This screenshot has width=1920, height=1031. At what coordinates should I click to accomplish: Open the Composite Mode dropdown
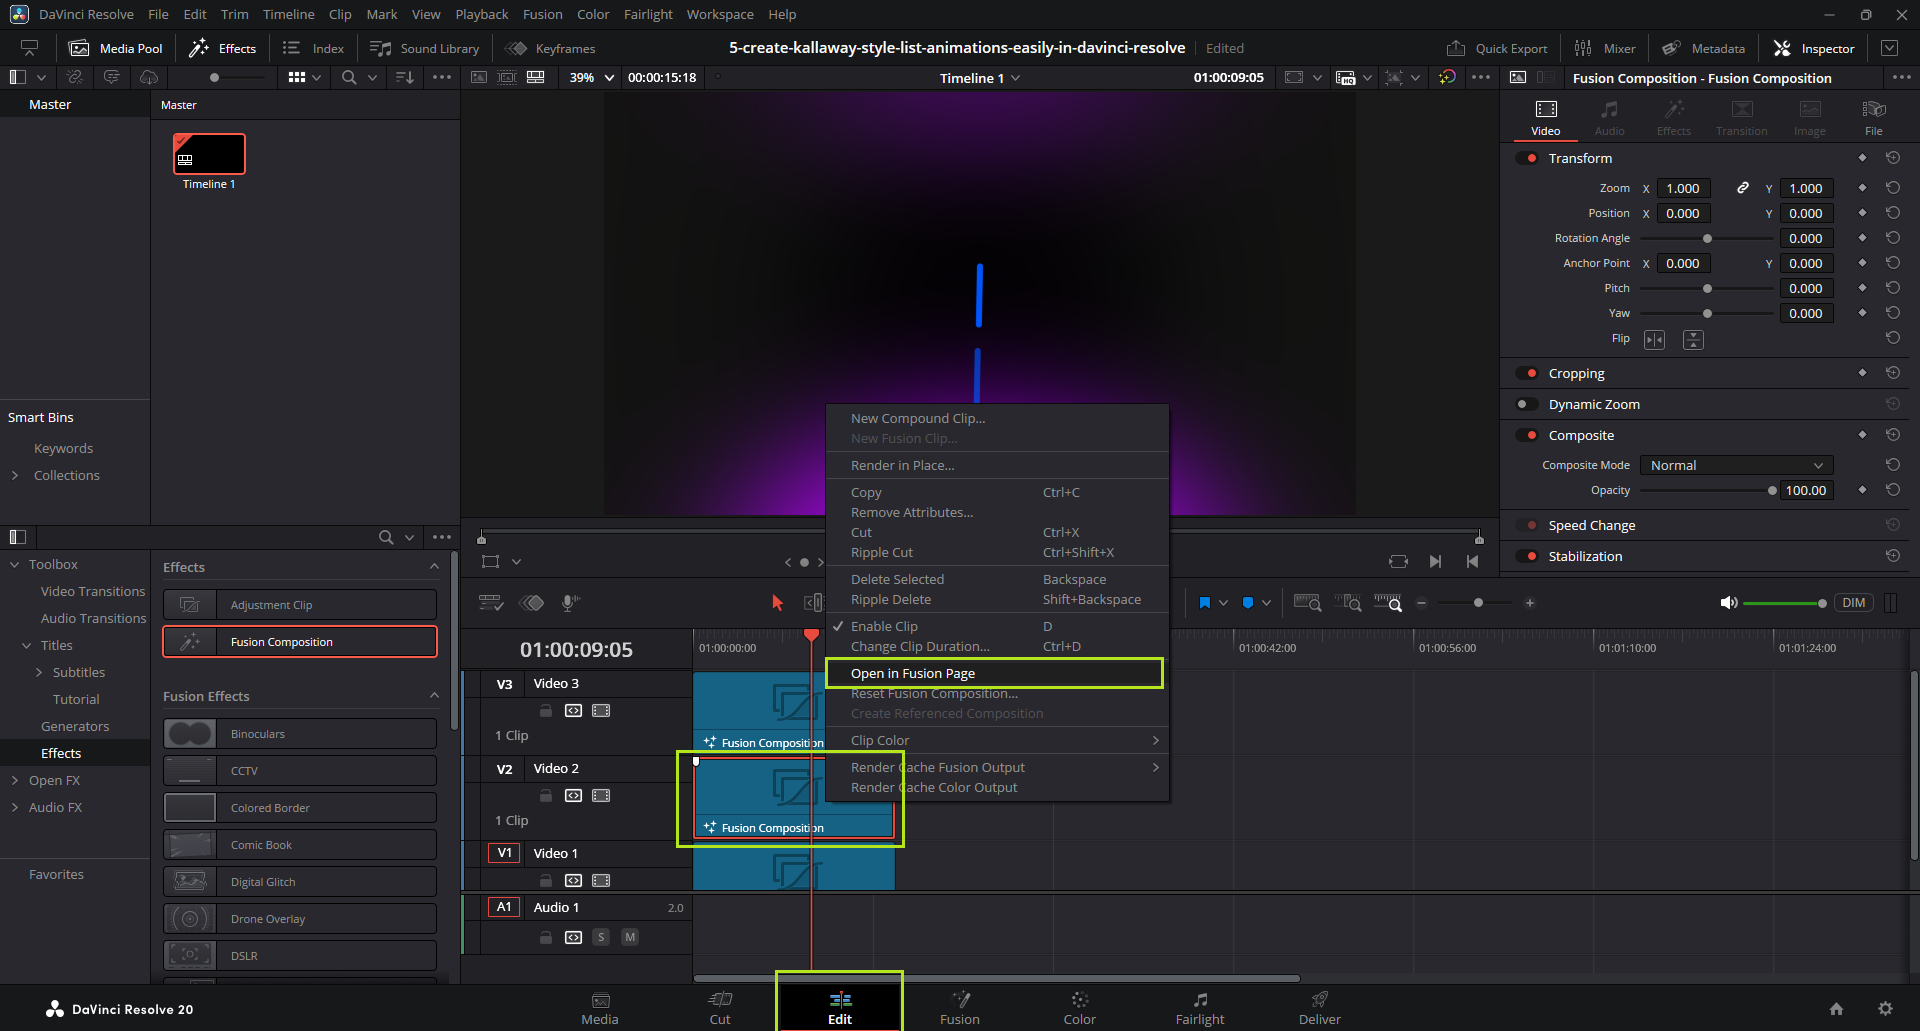1736,465
